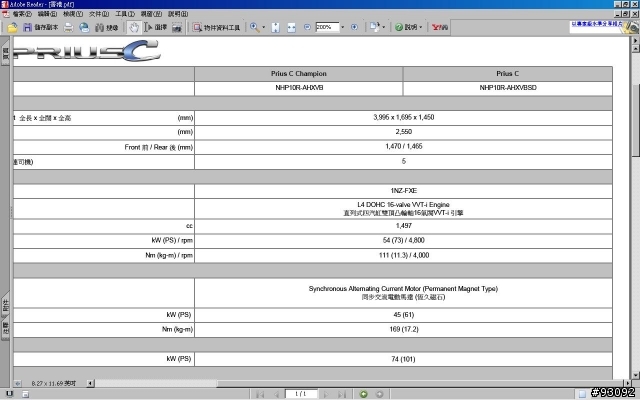Expand the Zoom tool dropdown arrow

pos(263,27)
